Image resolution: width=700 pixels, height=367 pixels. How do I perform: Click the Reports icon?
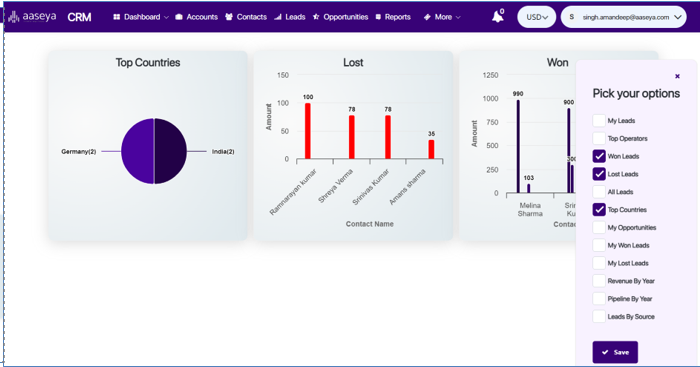(379, 17)
